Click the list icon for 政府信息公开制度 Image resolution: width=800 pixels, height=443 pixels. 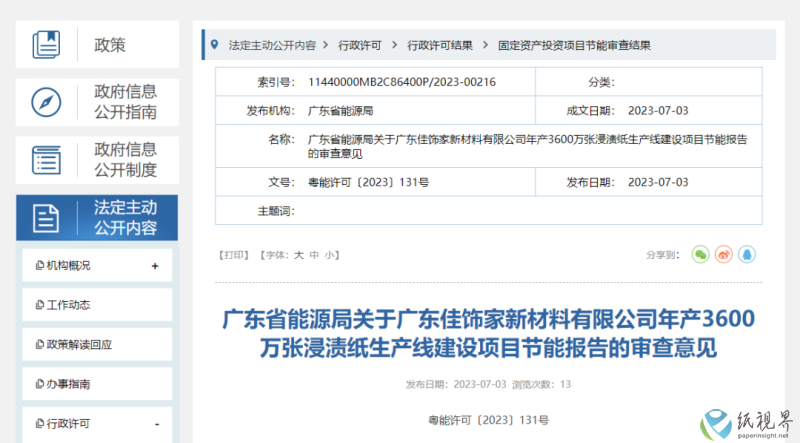click(46, 160)
